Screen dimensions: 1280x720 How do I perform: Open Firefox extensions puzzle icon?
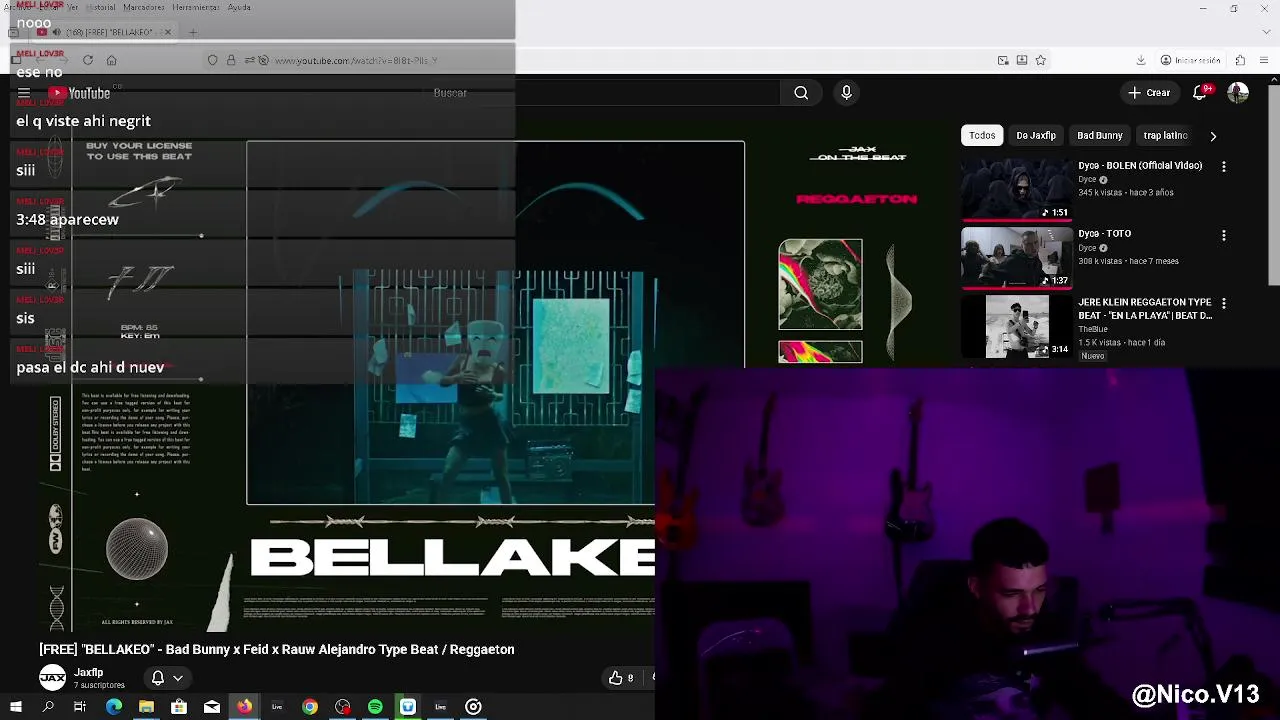(x=1240, y=60)
